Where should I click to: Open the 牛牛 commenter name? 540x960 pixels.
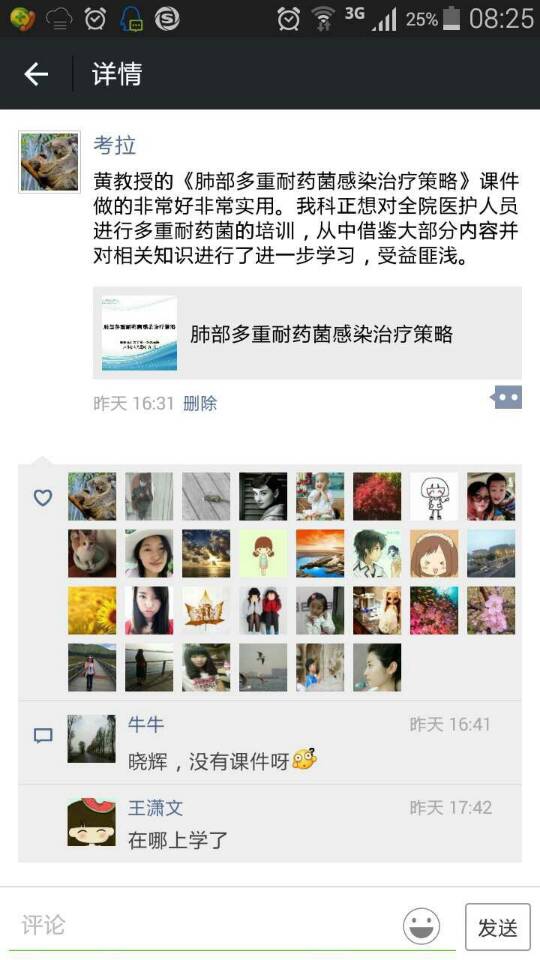pos(146,724)
